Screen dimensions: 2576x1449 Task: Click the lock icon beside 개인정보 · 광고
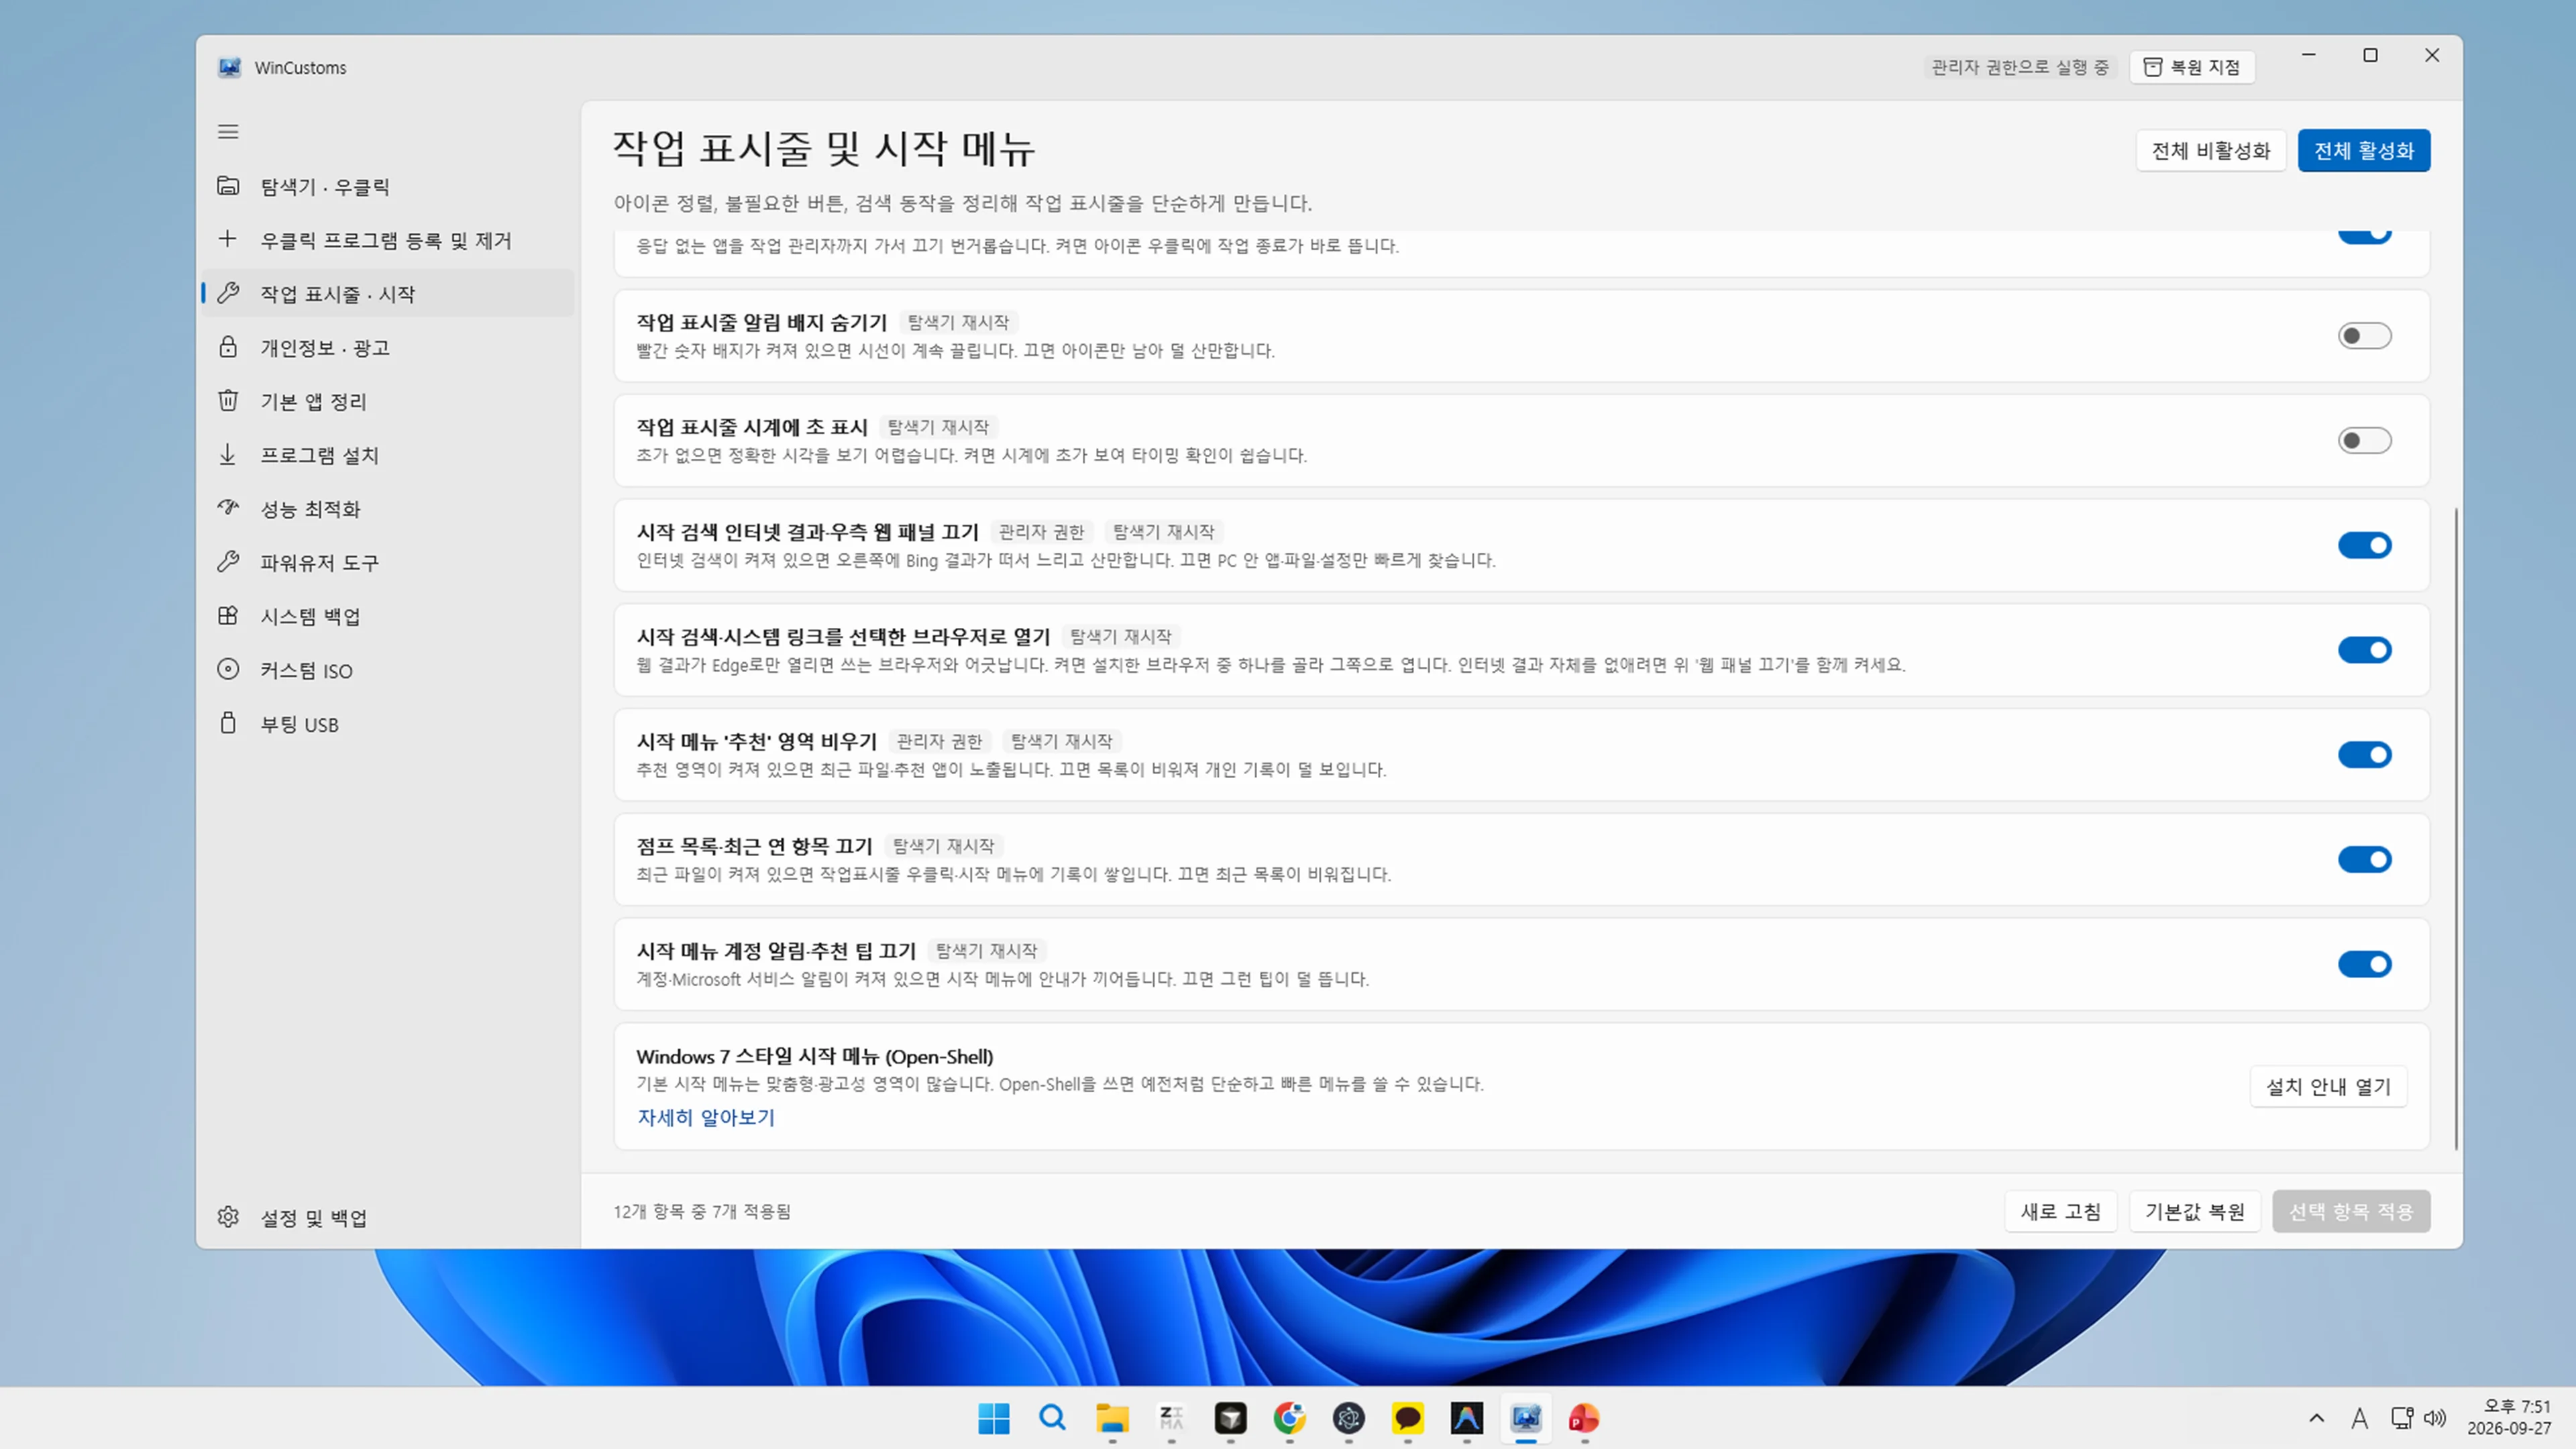(x=228, y=347)
